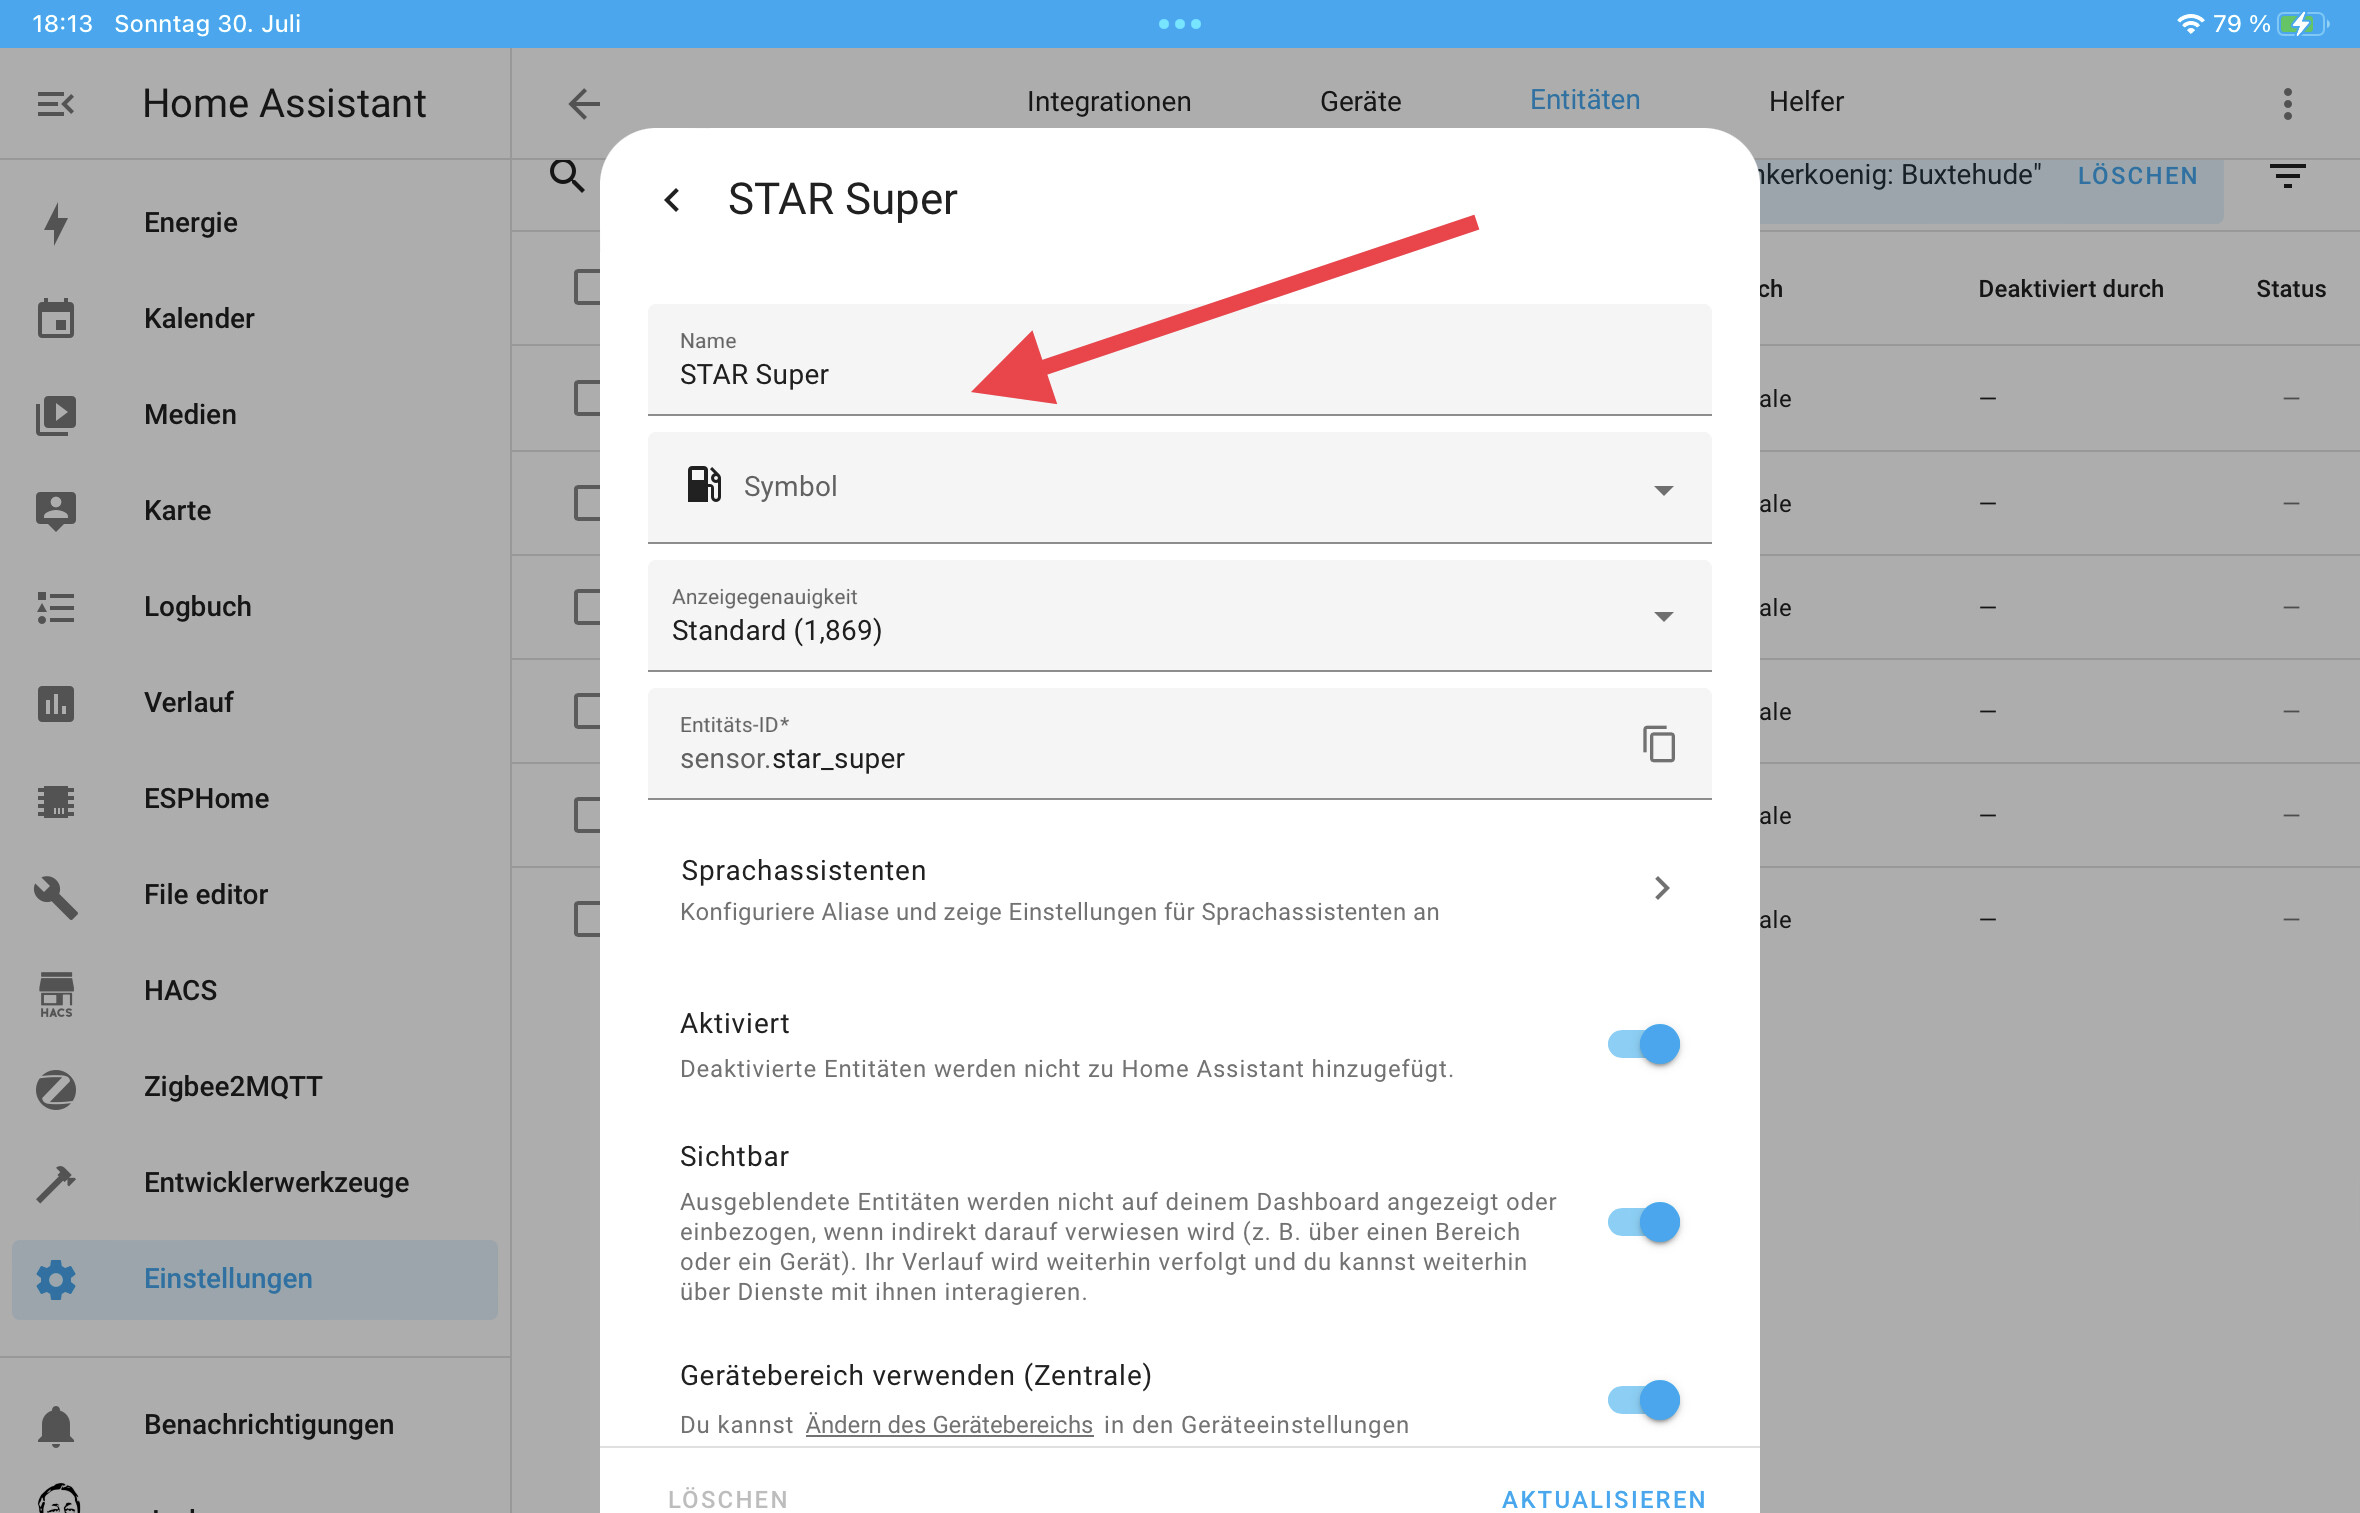Tap the Wi-Fi status icon
Image resolution: width=2360 pixels, height=1513 pixels.
[x=2190, y=23]
